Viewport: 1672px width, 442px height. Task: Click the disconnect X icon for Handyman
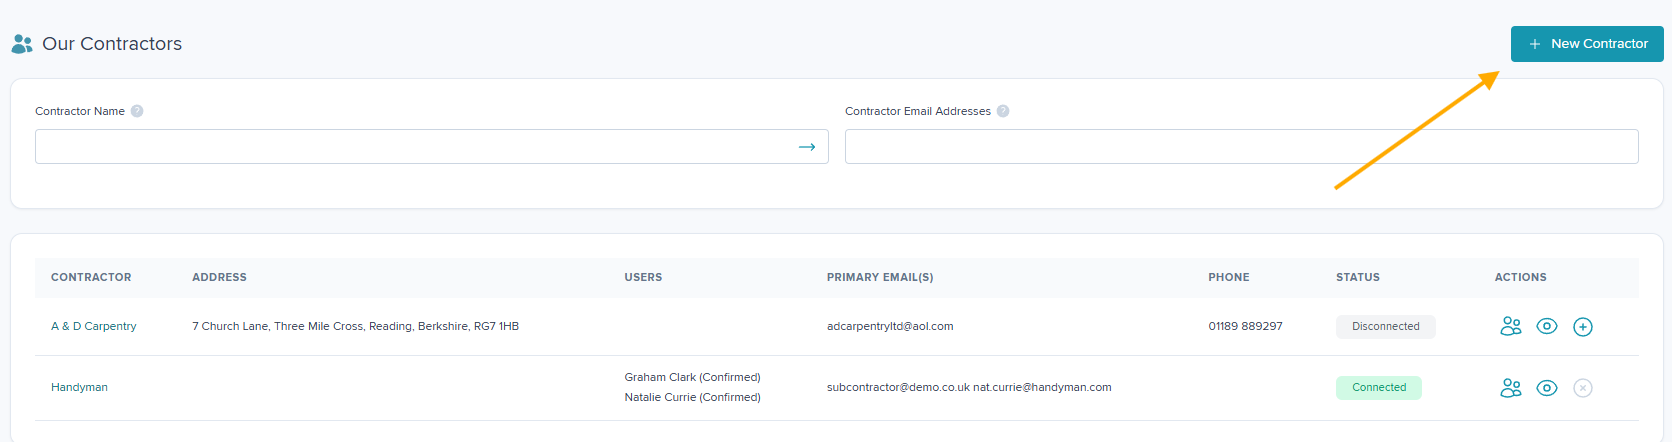1583,388
